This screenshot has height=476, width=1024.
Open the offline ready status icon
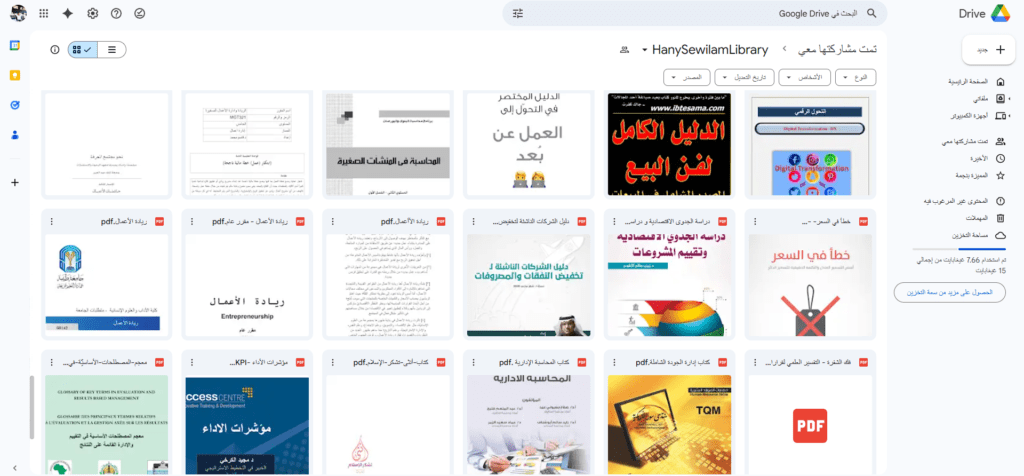click(140, 13)
